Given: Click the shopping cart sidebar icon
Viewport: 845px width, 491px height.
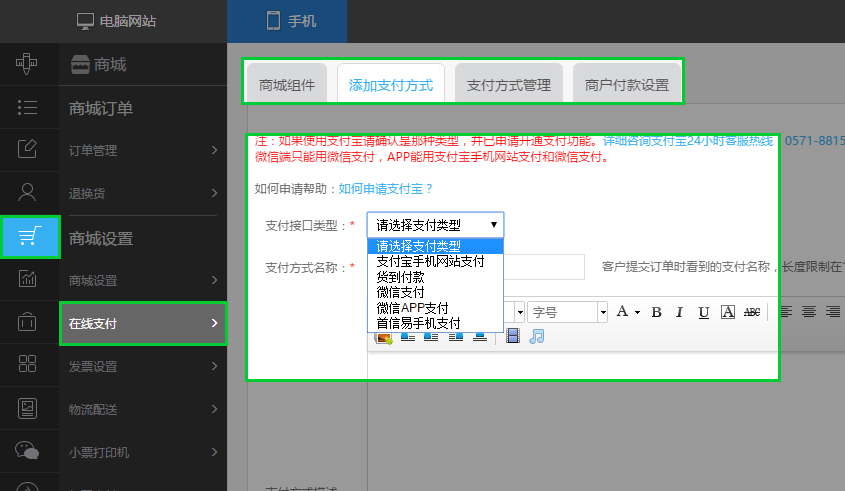Looking at the screenshot, I should (x=29, y=236).
